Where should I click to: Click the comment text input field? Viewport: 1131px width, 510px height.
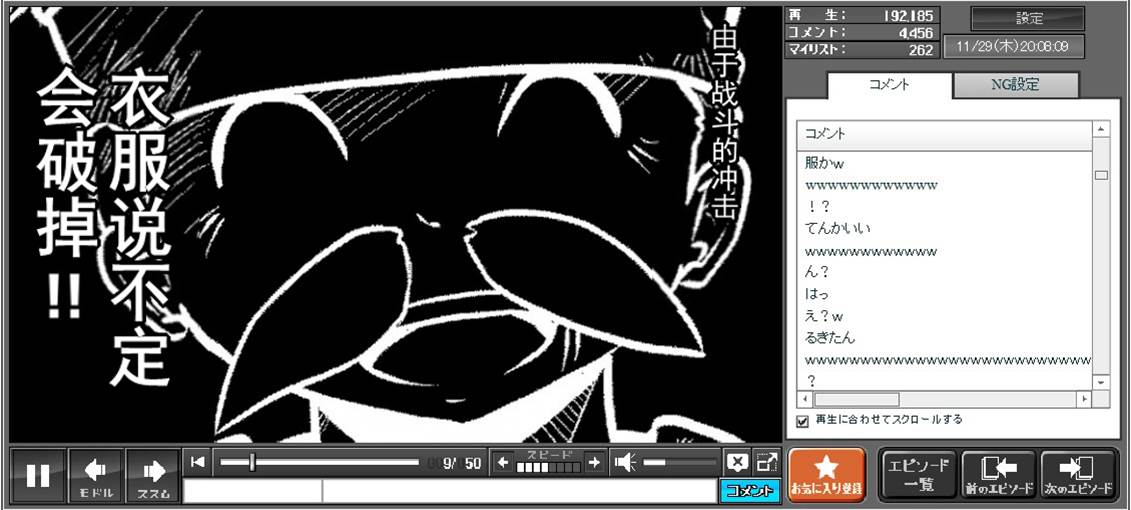click(x=450, y=491)
